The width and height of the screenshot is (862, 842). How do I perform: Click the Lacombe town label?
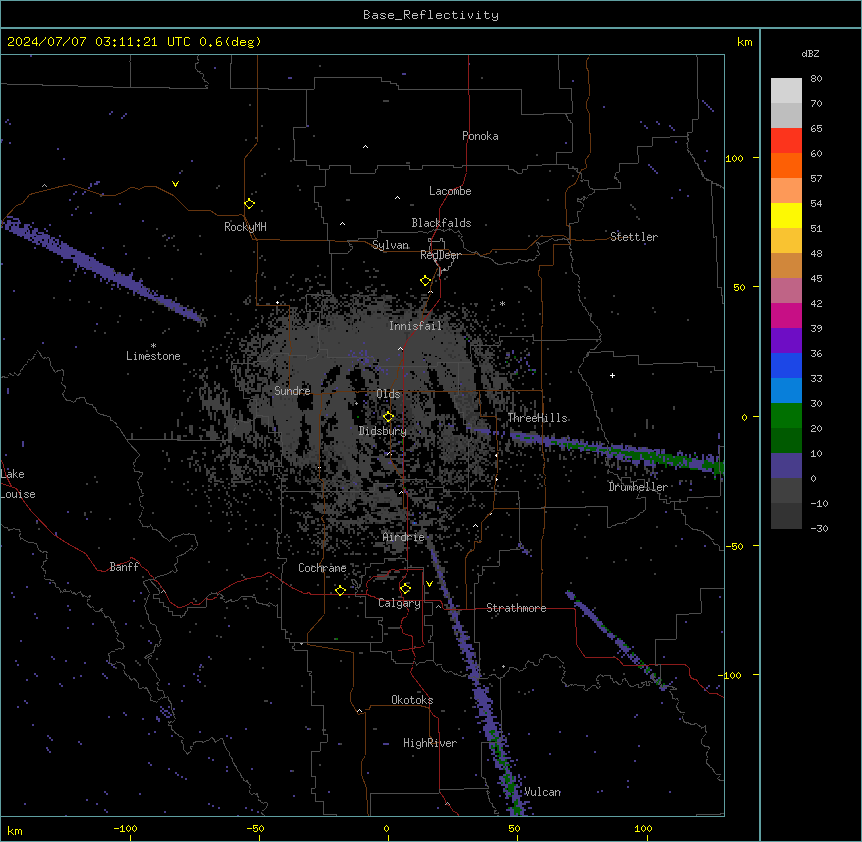[450, 191]
